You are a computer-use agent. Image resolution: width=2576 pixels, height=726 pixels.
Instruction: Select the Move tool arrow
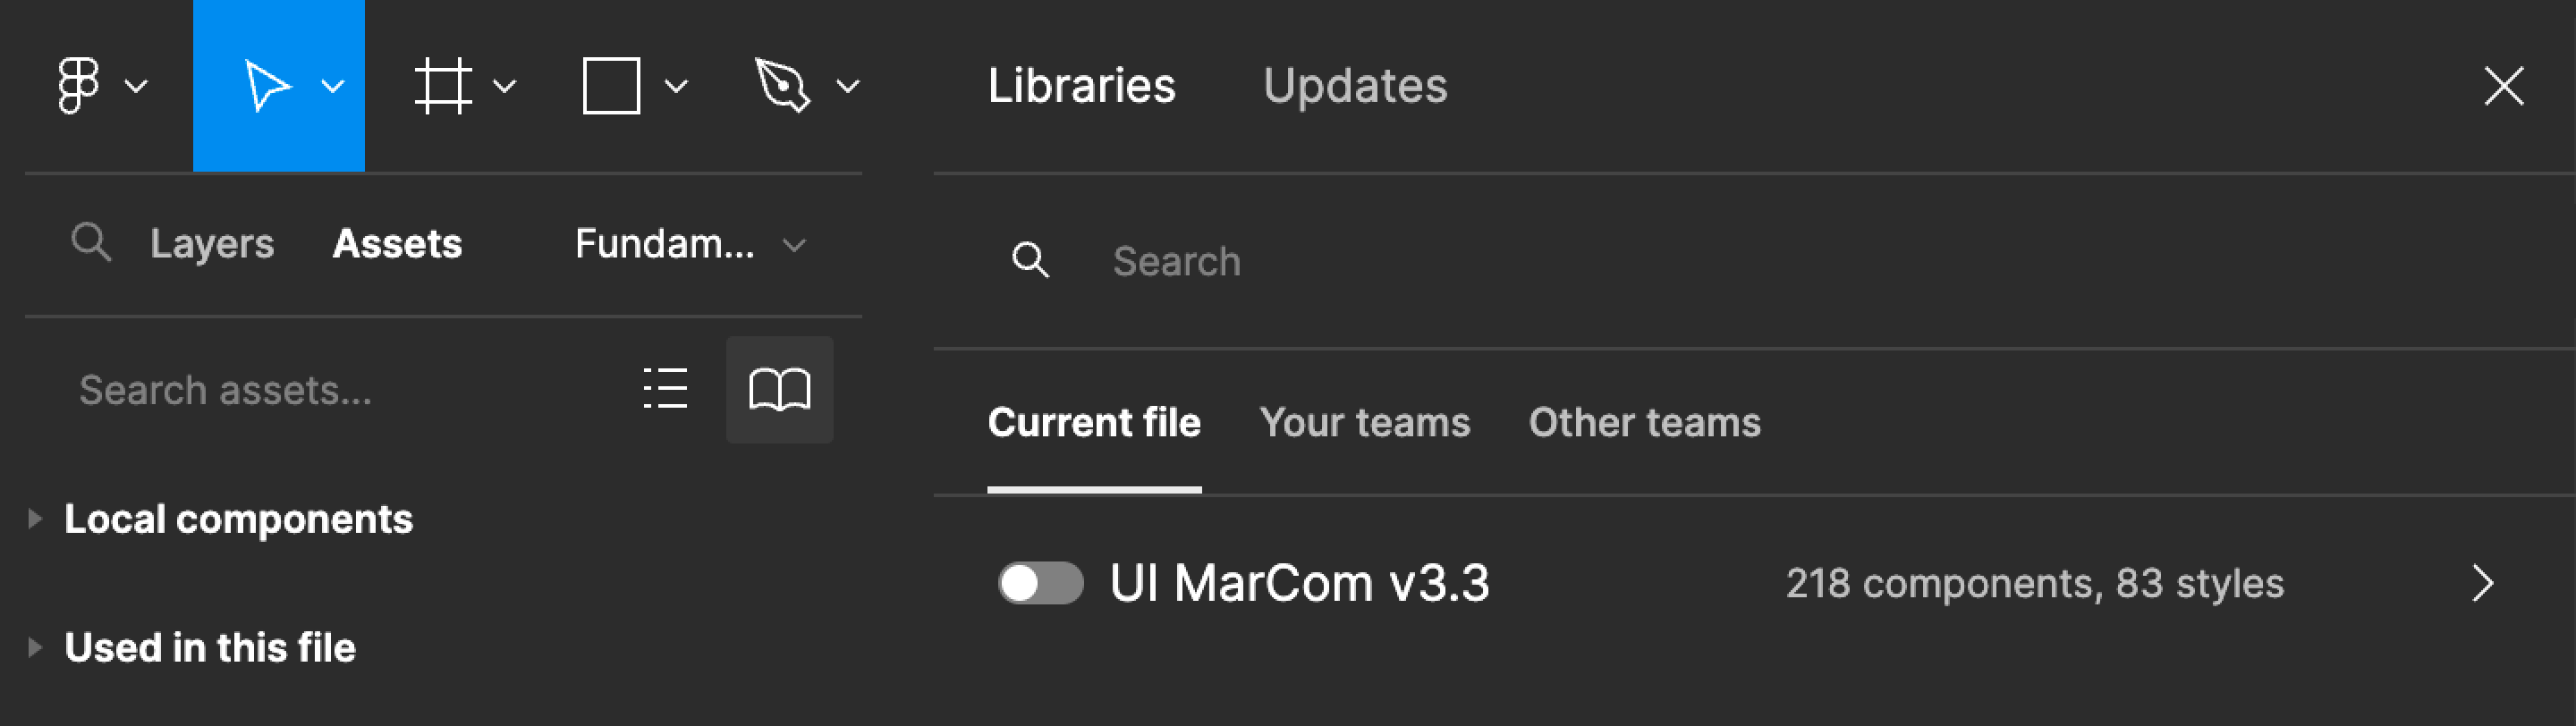[x=266, y=85]
